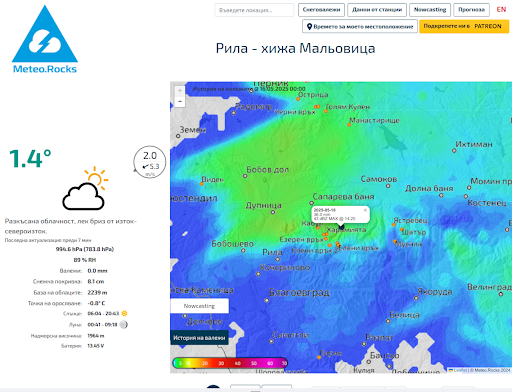512x392 pixels.
Task: Switch language to EN
Action: (x=501, y=10)
